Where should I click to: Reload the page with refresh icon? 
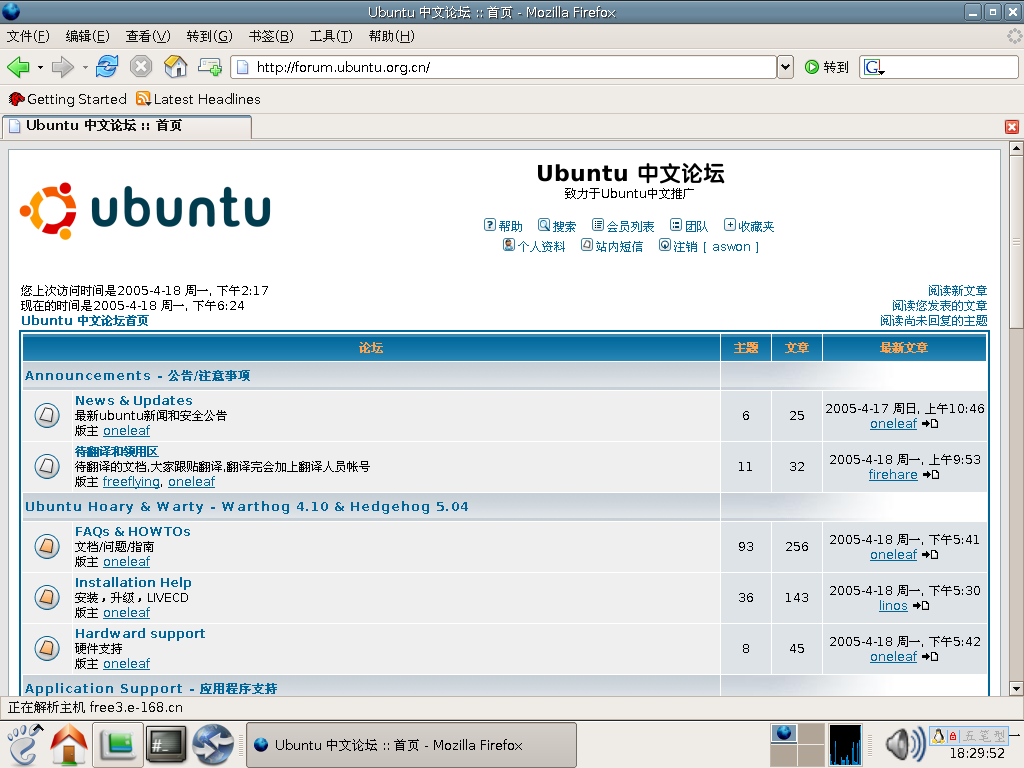[107, 67]
